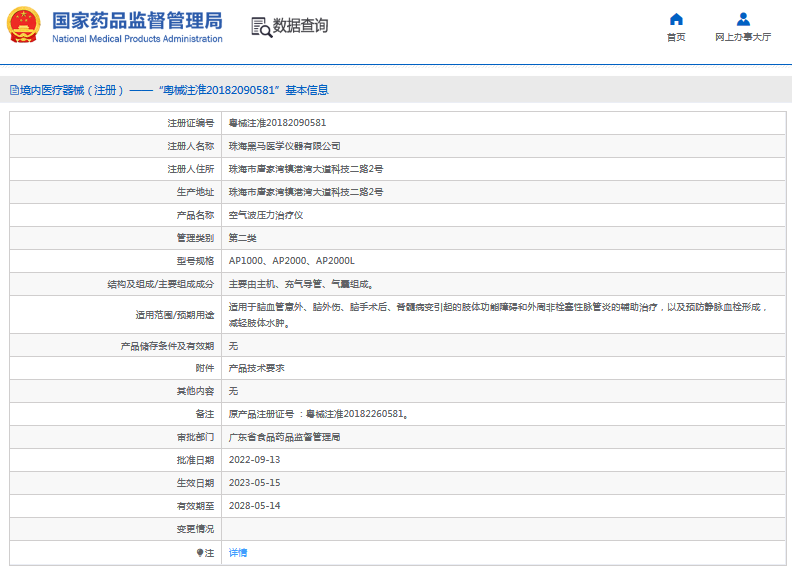Open 网上办事大厅 text link
The width and height of the screenshot is (792, 574).
tap(743, 37)
